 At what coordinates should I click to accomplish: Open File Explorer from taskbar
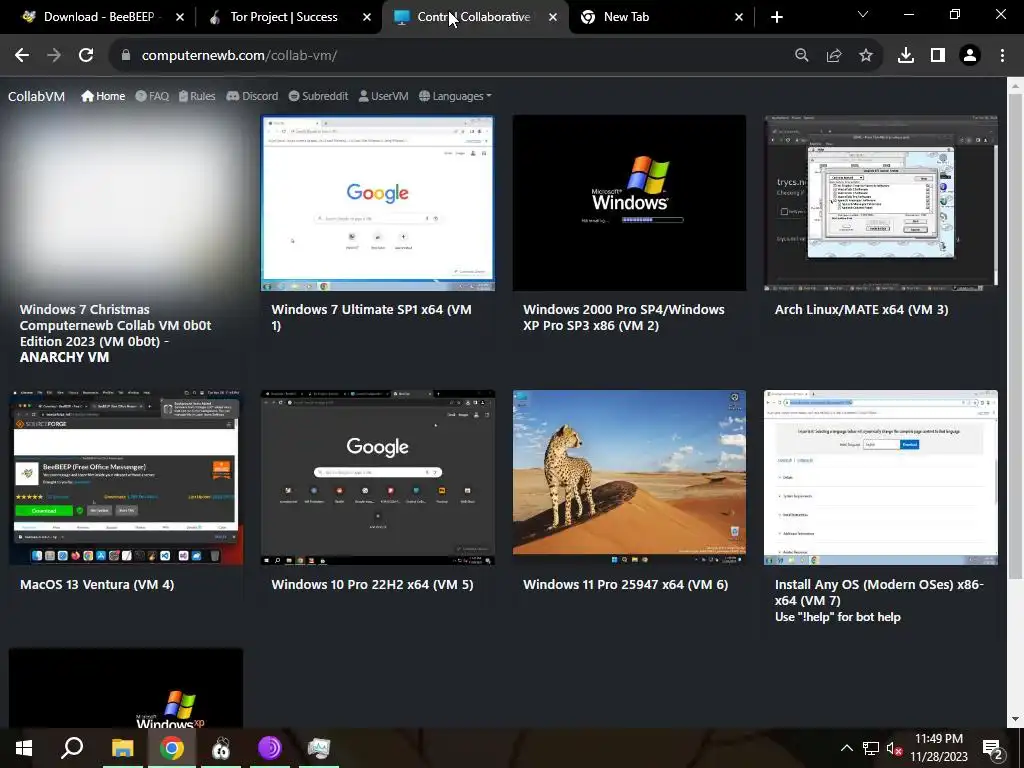[122, 748]
